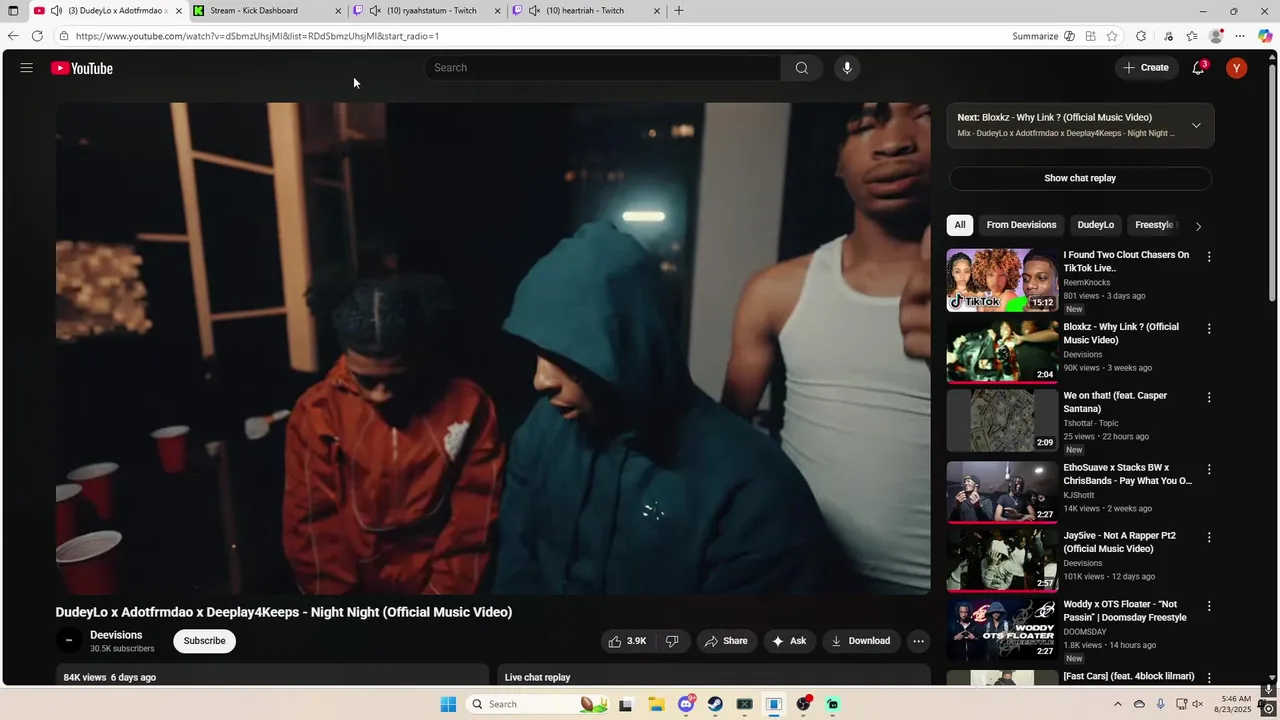Click the browser address bar URL
This screenshot has height=720, width=1280.
[x=257, y=36]
